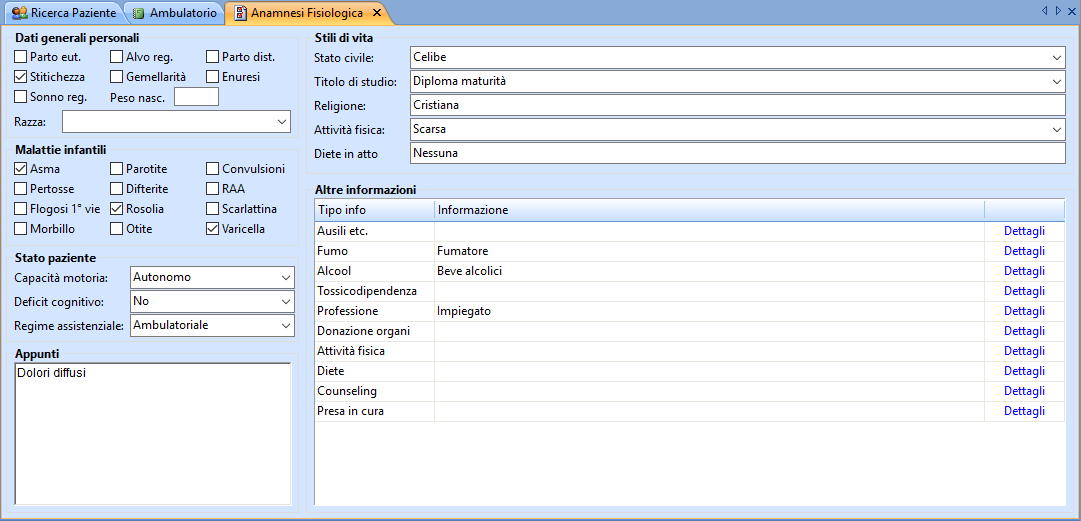Select the Tossicodipendenza row label
The height and width of the screenshot is (521, 1081).
click(x=367, y=291)
